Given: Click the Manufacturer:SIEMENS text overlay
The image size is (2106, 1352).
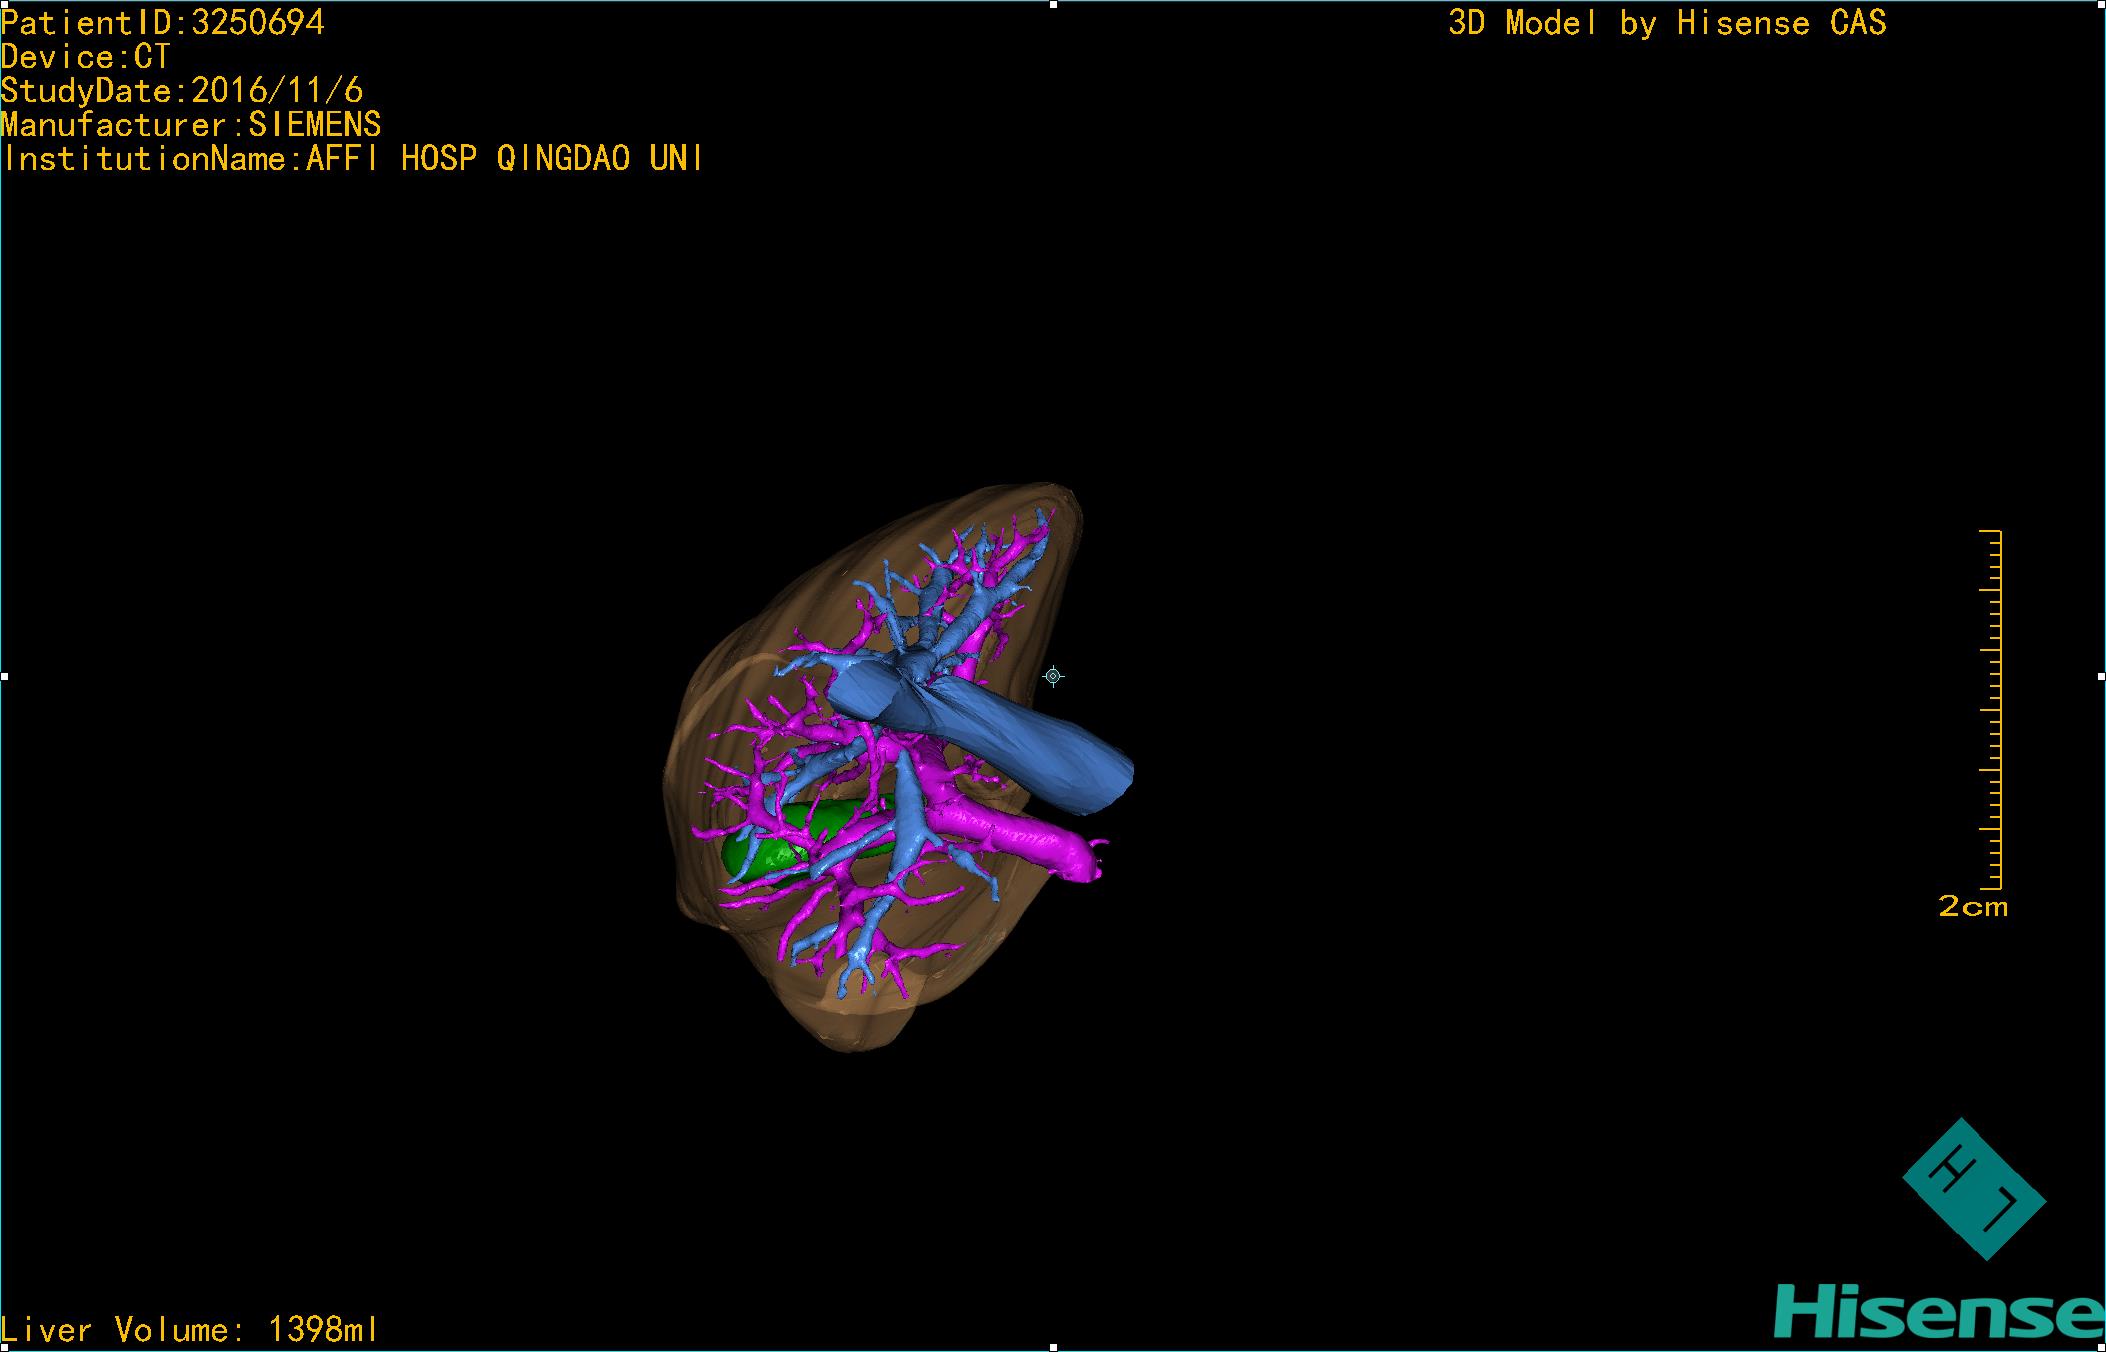Looking at the screenshot, I should [190, 125].
